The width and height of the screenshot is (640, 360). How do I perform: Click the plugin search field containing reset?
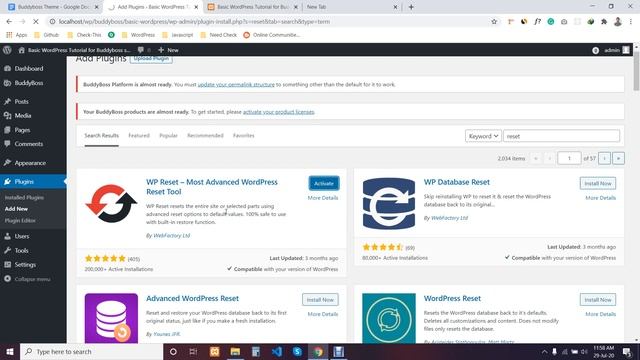click(x=561, y=136)
